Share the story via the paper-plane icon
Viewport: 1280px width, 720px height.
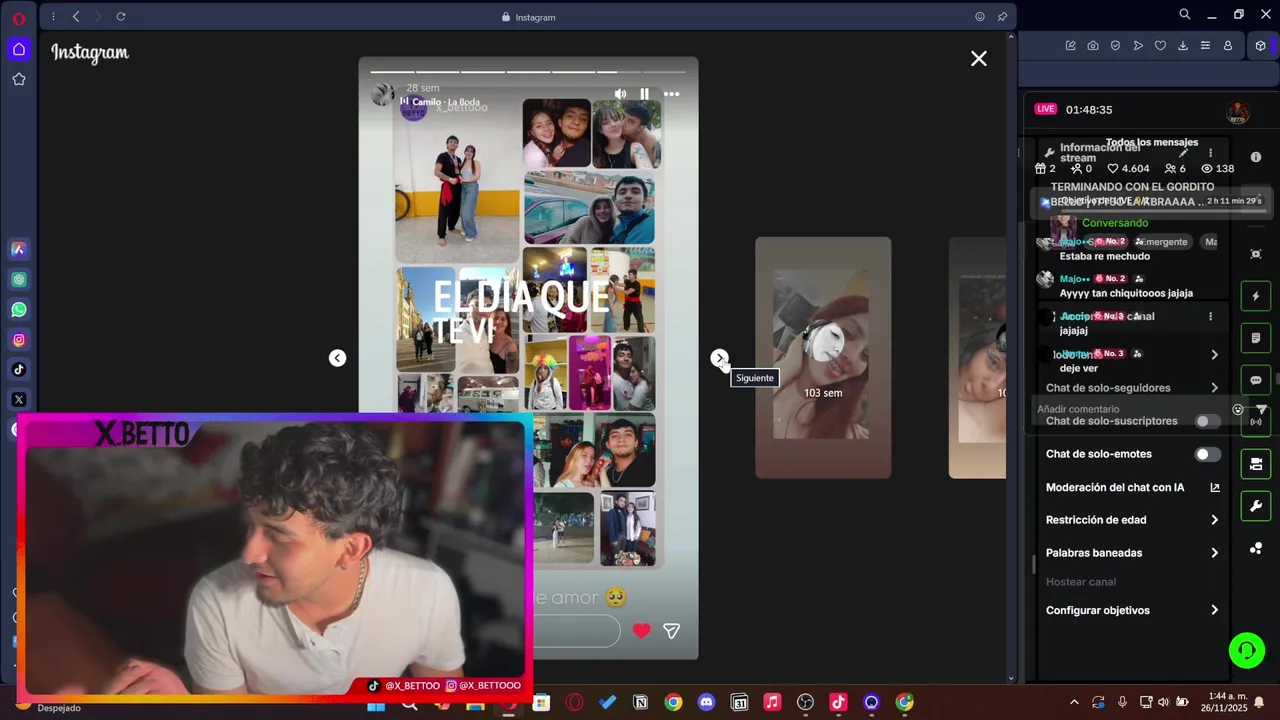(672, 631)
